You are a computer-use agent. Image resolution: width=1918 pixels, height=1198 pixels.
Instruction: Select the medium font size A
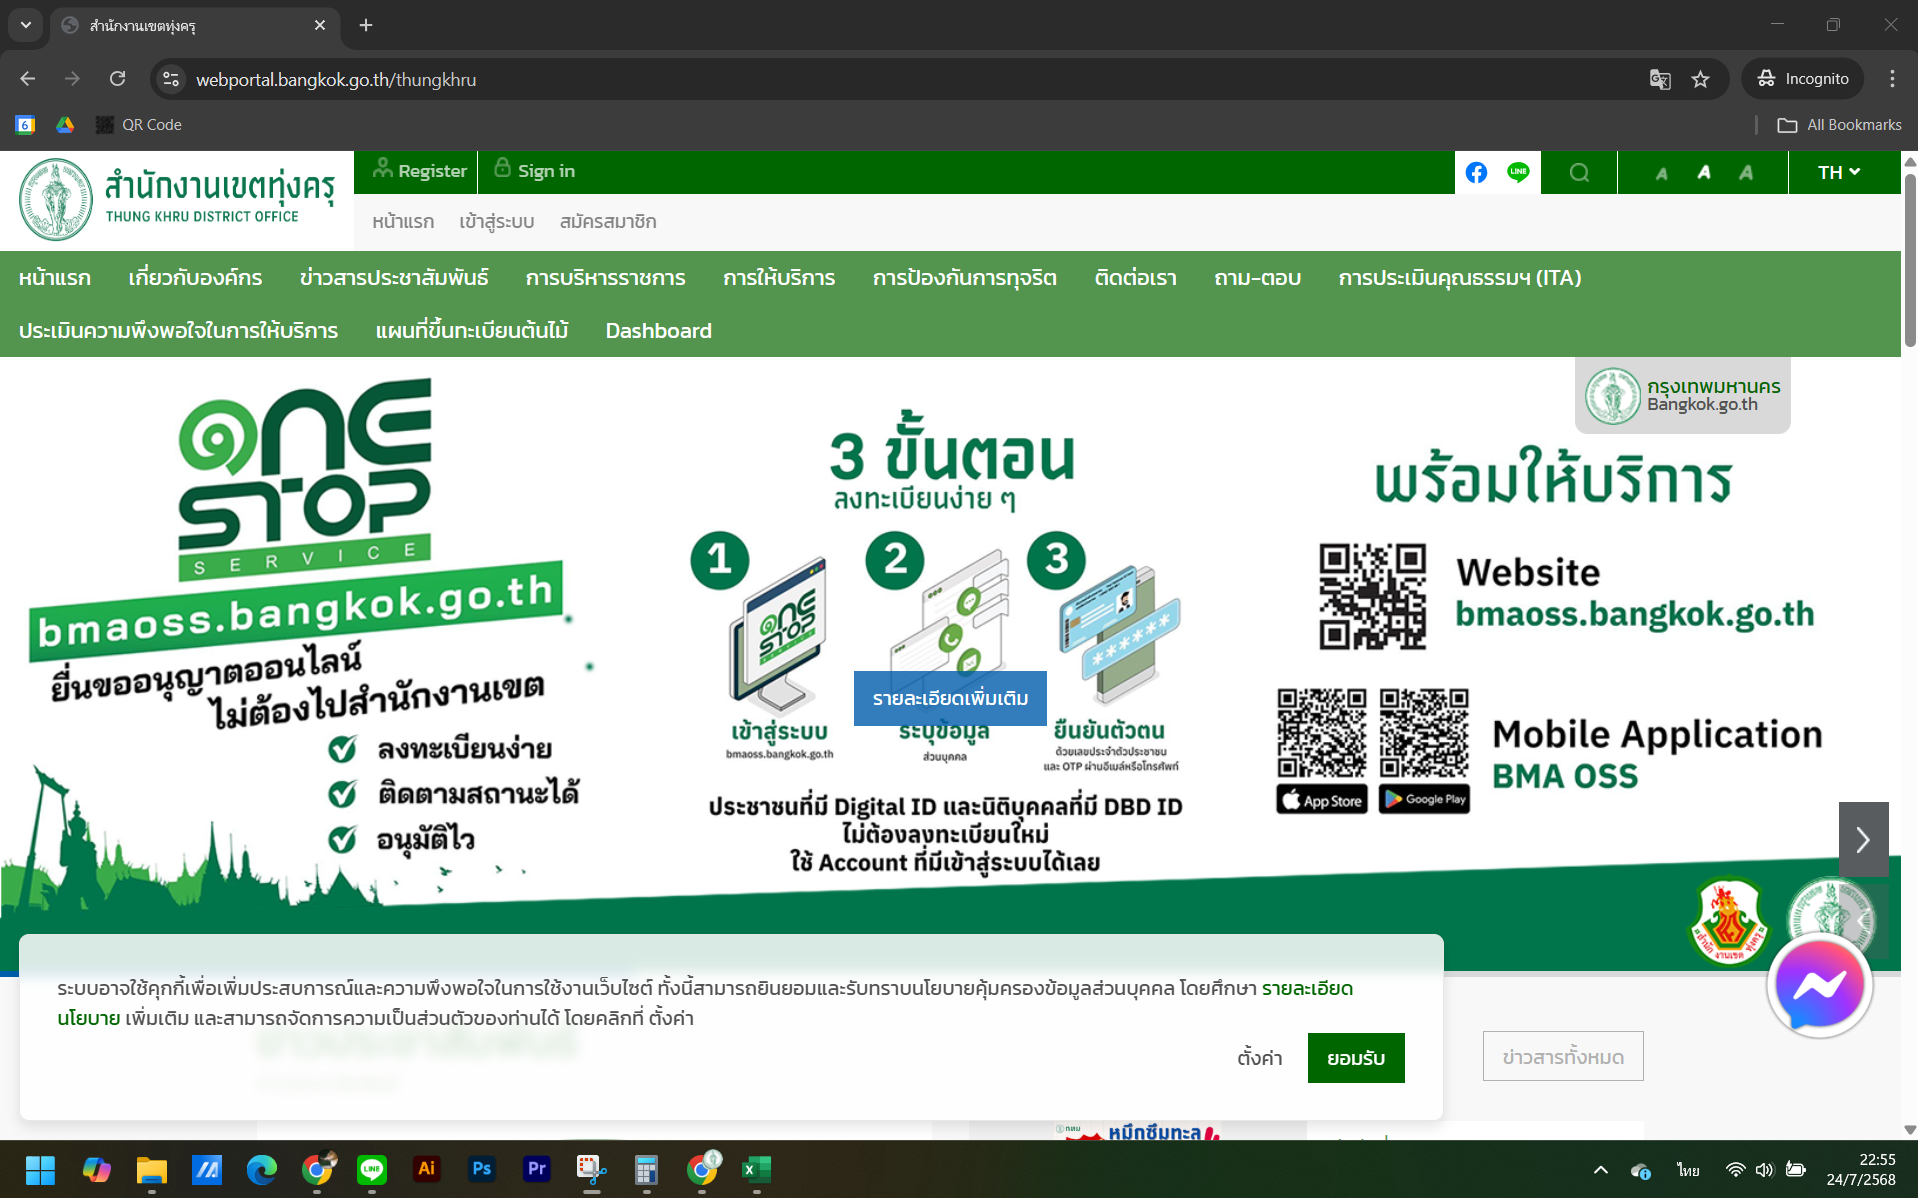1704,172
